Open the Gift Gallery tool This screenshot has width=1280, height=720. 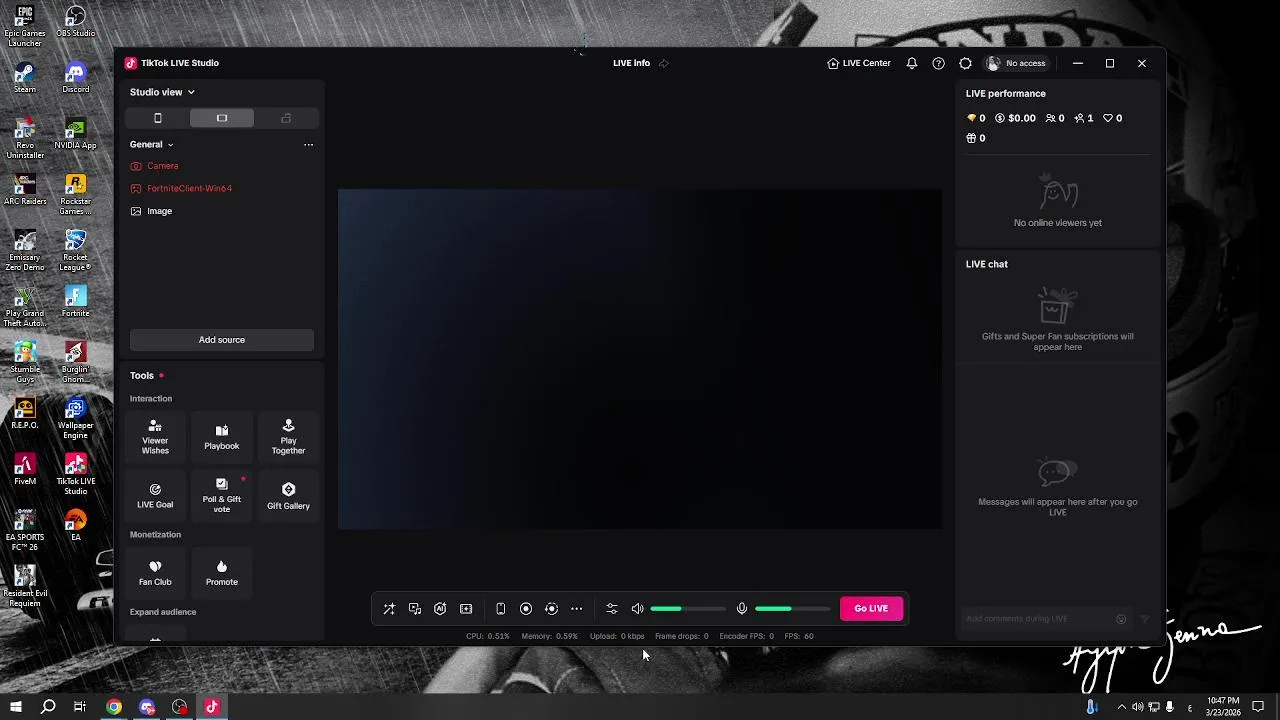tap(288, 496)
